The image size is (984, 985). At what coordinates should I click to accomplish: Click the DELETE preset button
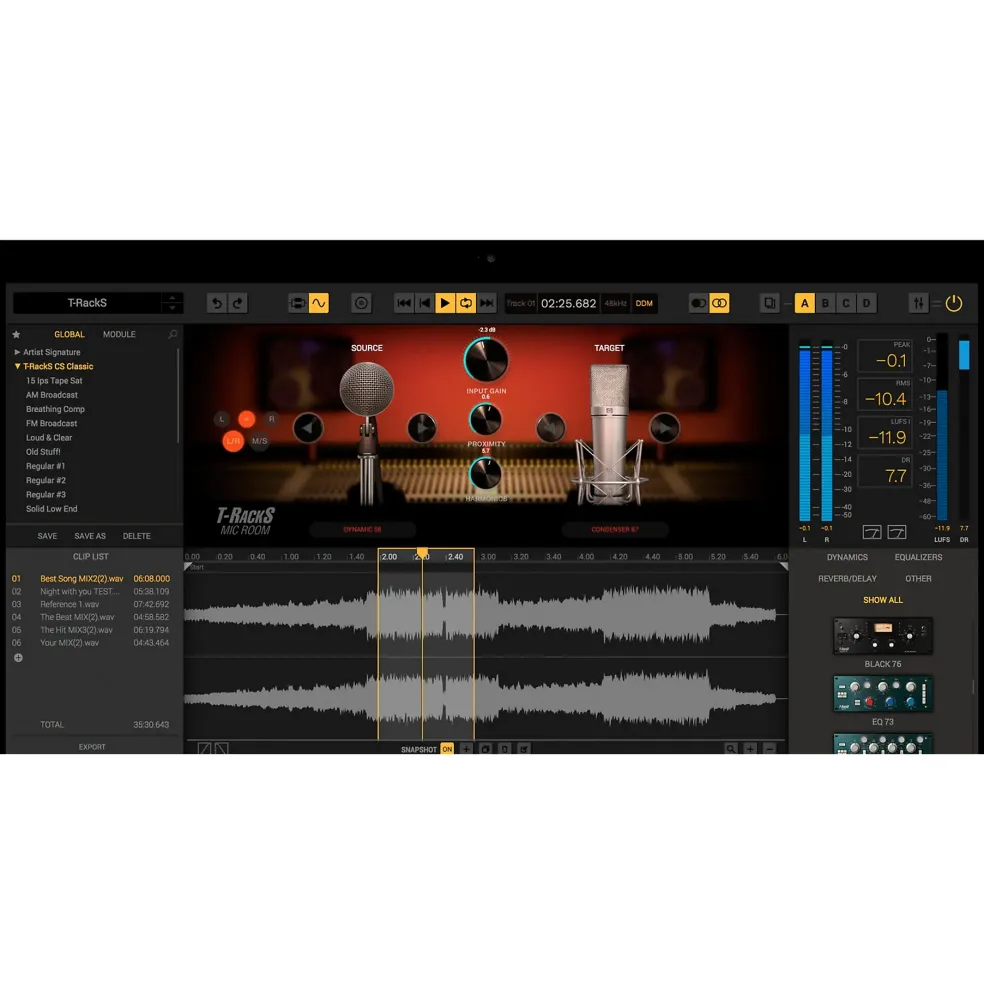[x=136, y=536]
